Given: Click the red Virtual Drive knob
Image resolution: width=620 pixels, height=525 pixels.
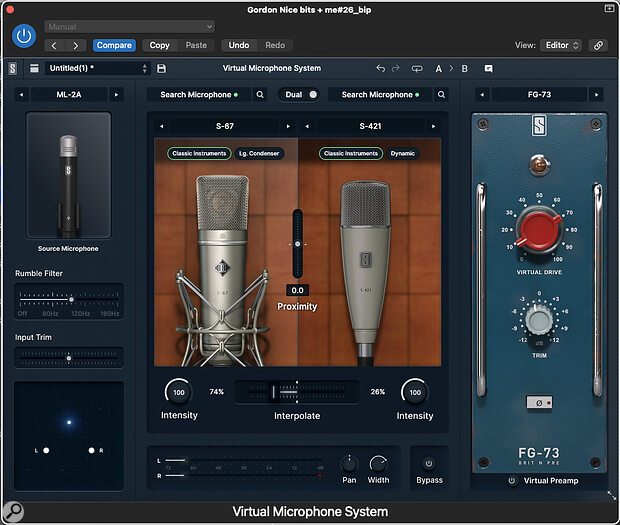Looking at the screenshot, I should [539, 230].
